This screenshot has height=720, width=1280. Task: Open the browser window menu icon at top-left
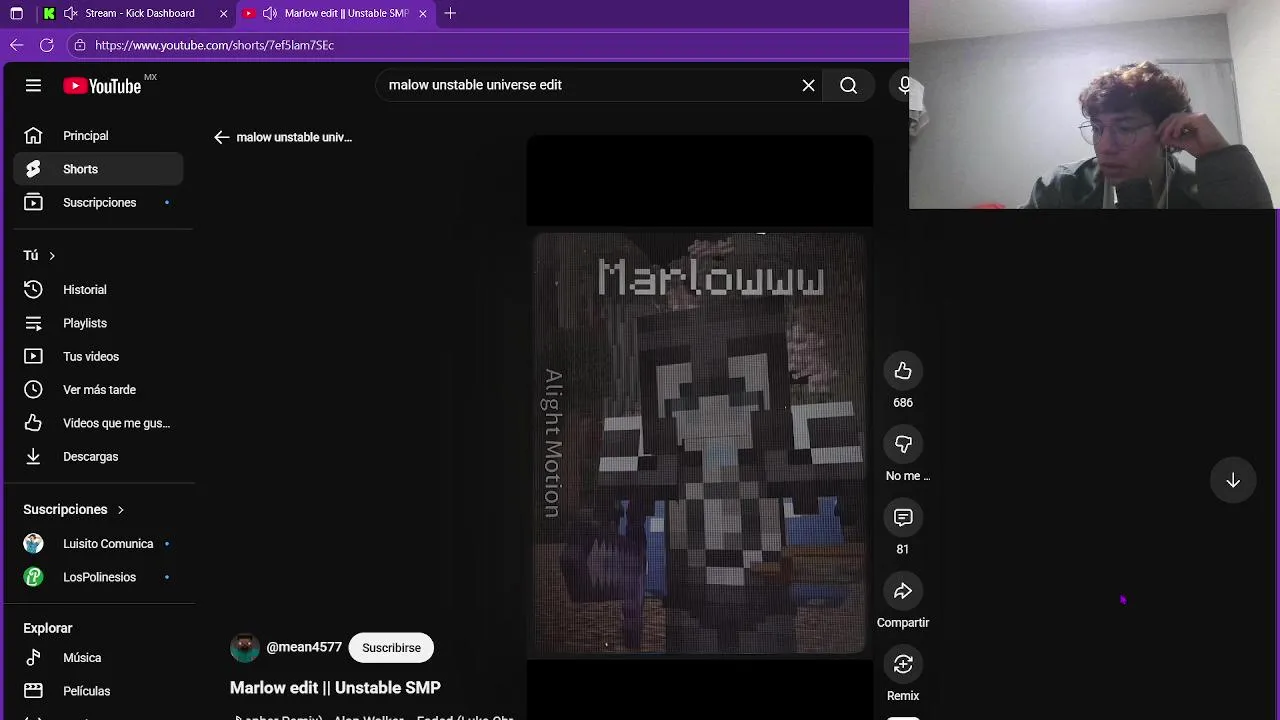pyautogui.click(x=17, y=13)
